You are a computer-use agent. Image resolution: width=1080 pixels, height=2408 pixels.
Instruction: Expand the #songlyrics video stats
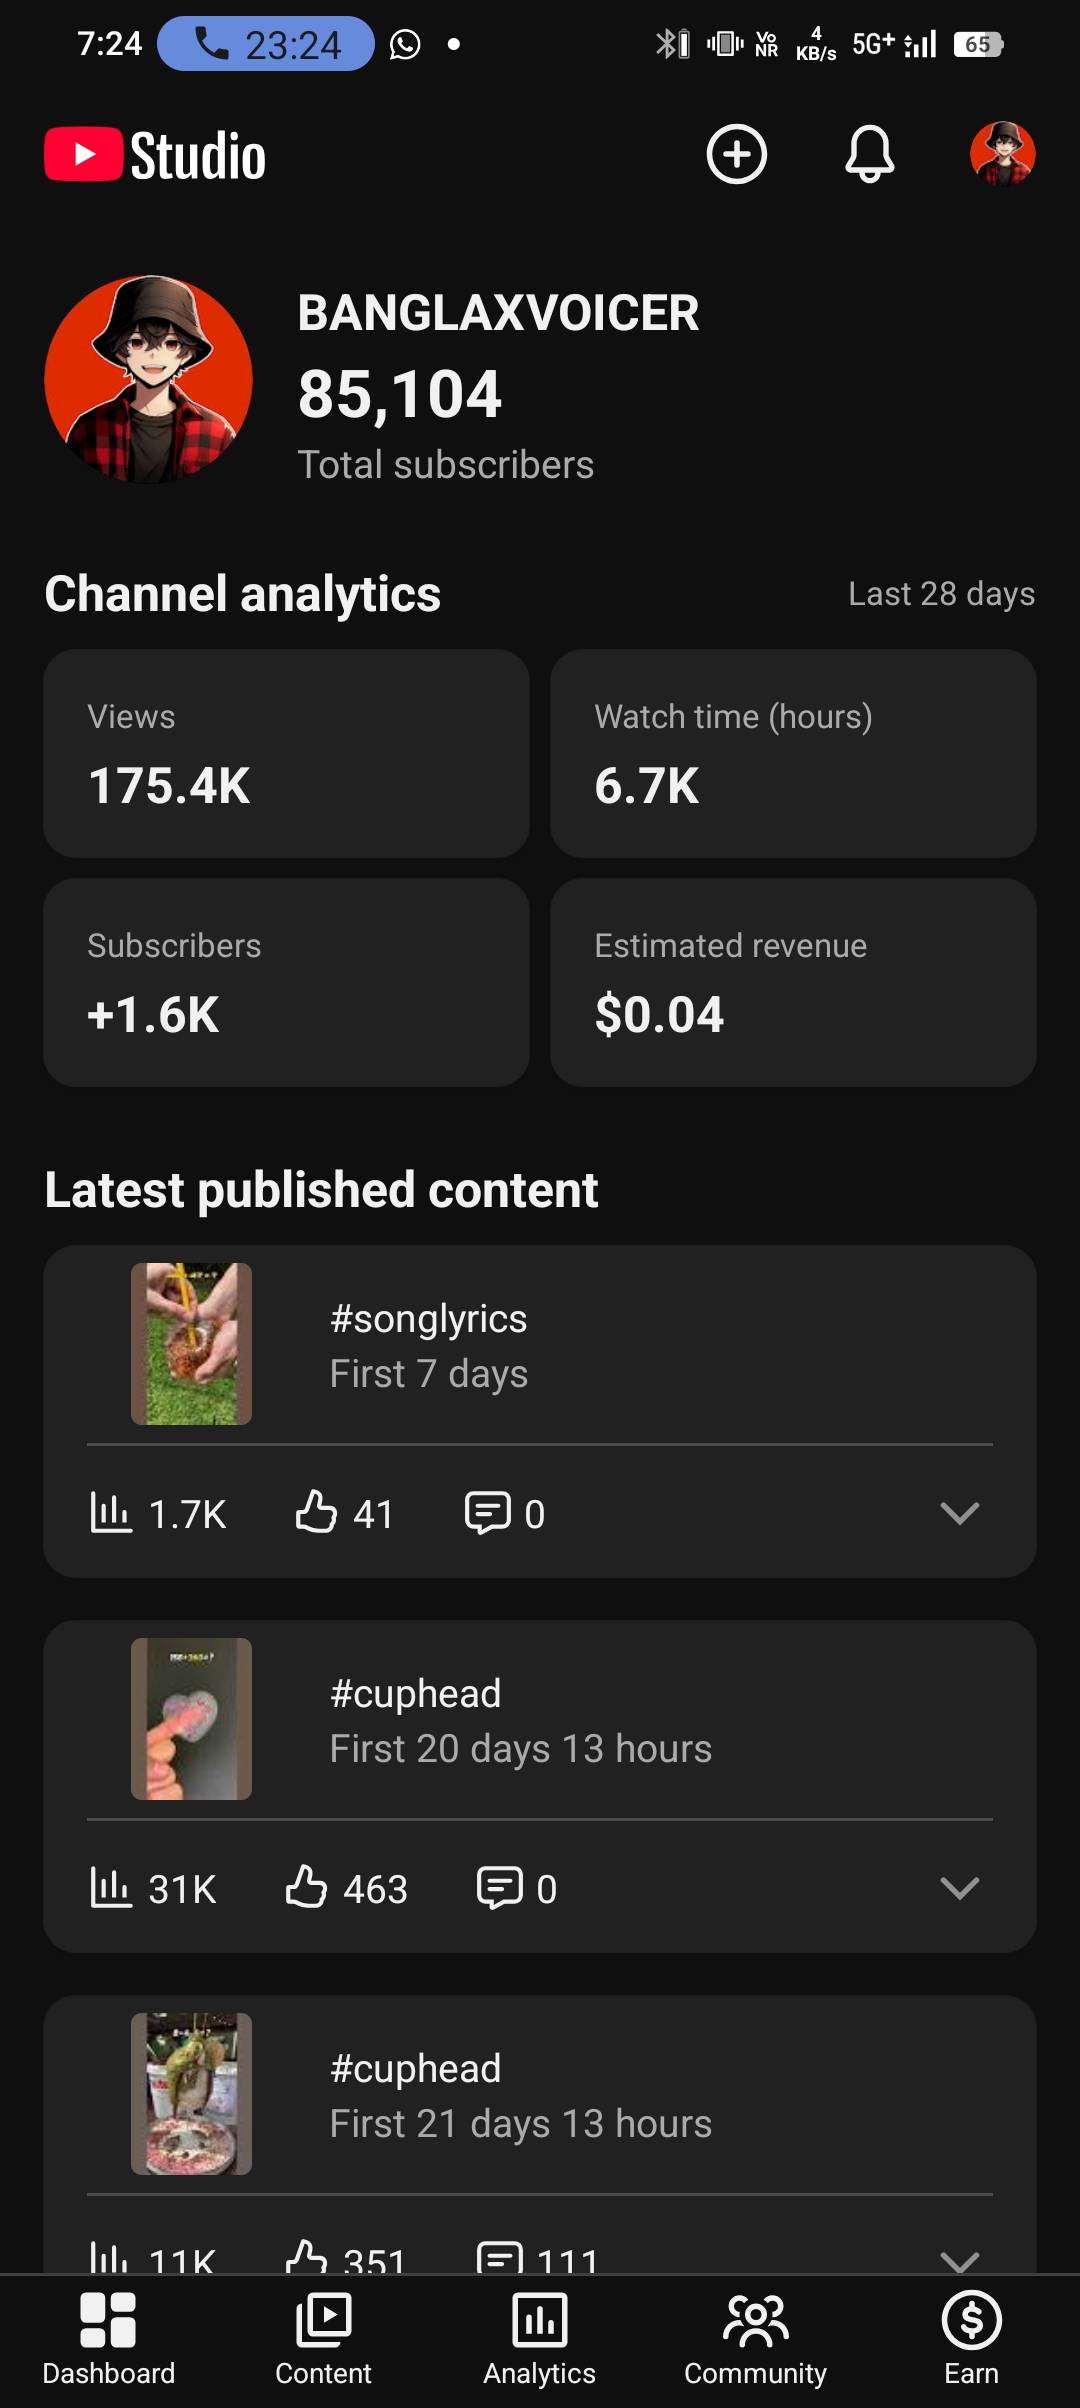[959, 1513]
